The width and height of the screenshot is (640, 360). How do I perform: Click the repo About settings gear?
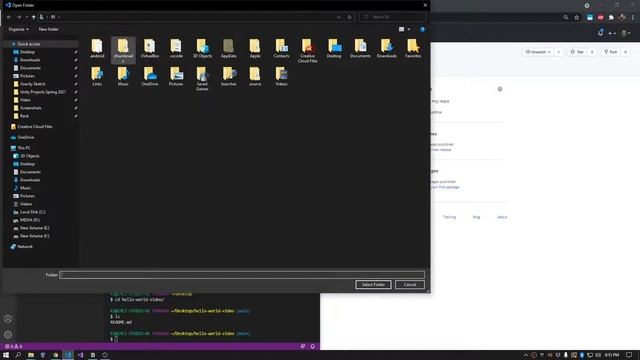(x=500, y=89)
